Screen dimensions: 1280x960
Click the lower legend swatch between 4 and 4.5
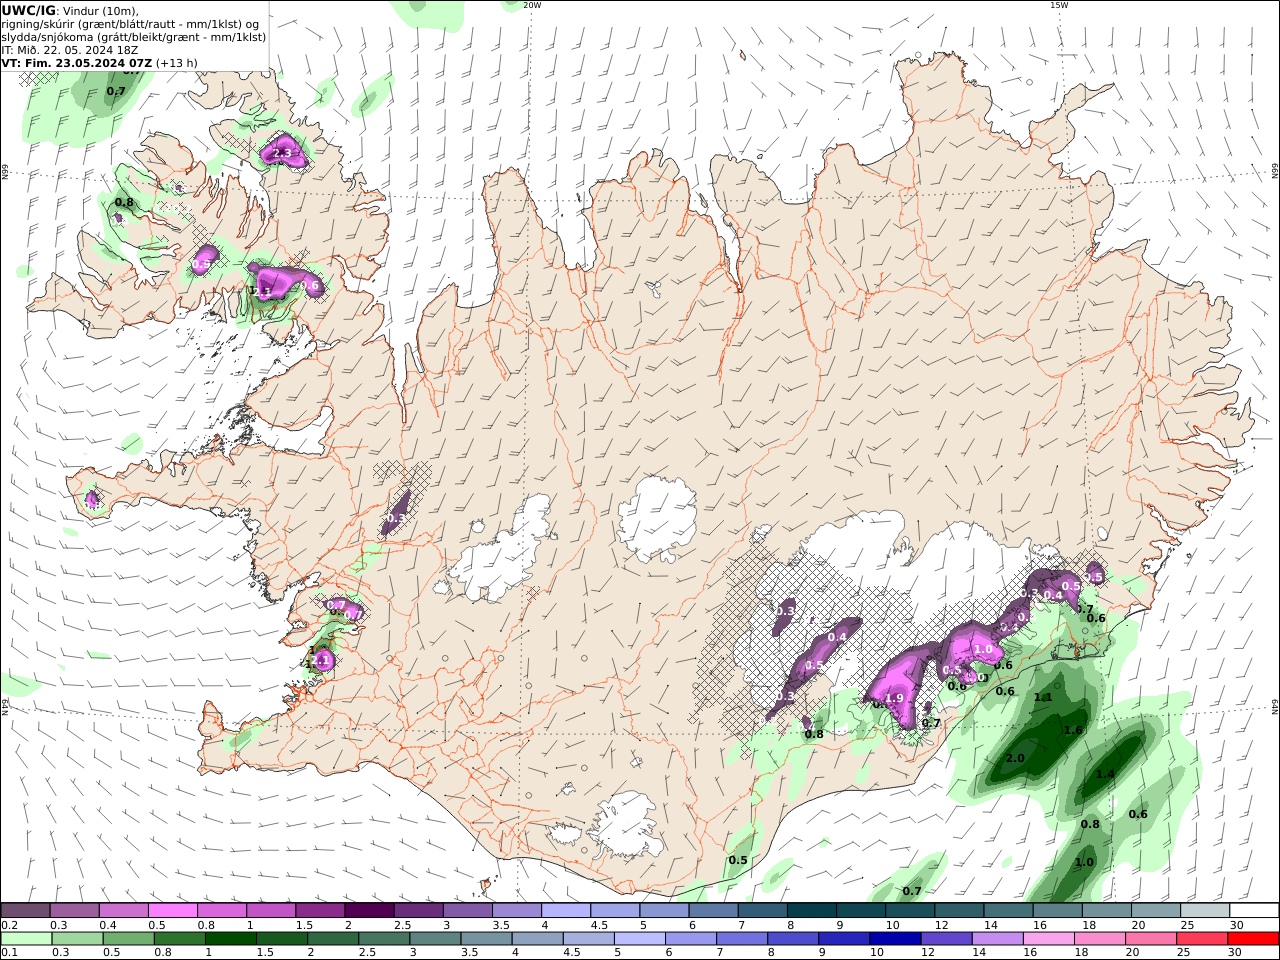[x=538, y=939]
